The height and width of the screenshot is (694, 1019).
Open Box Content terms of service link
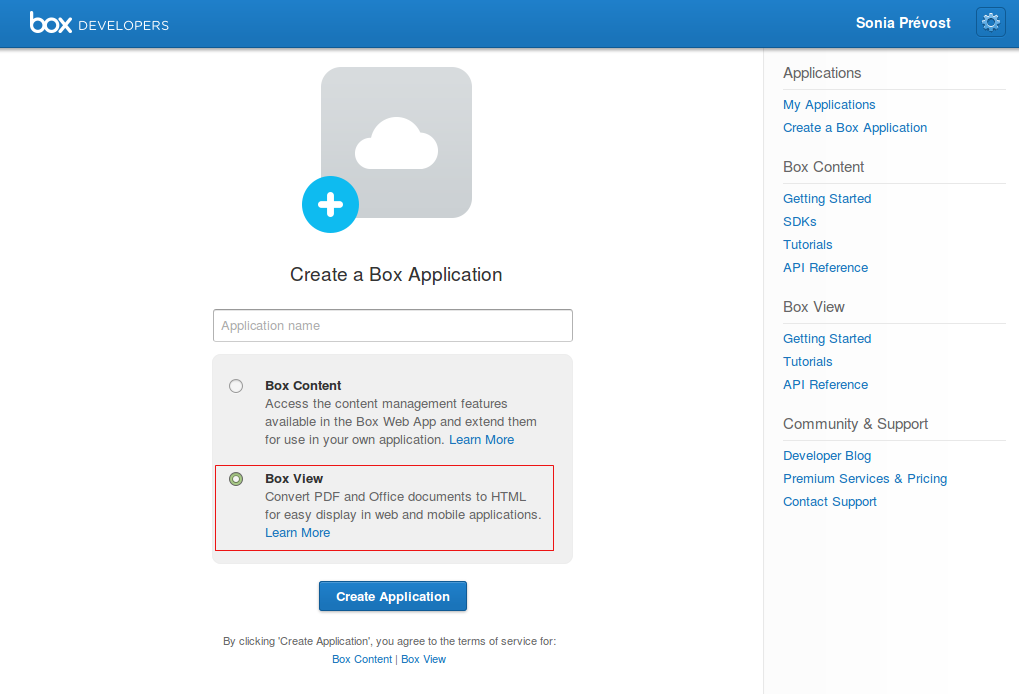click(x=362, y=659)
